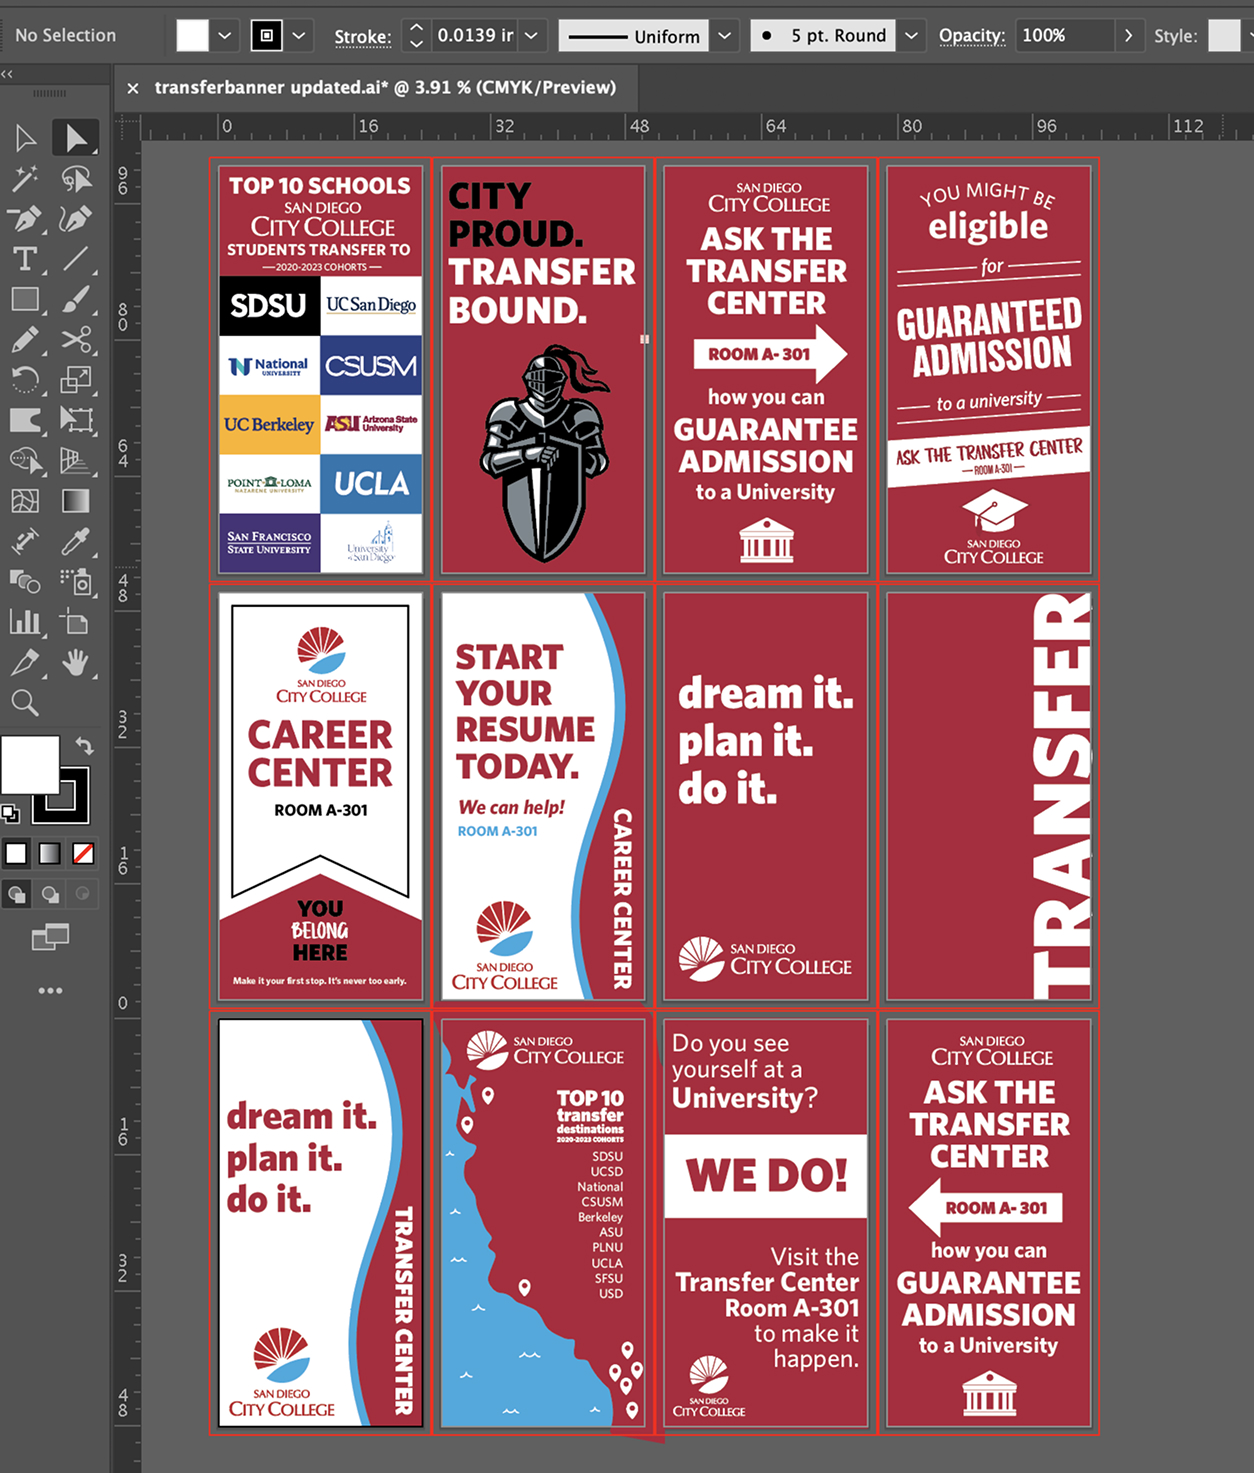Set stroke to None using the slash swatch
This screenshot has width=1254, height=1473.
click(84, 853)
